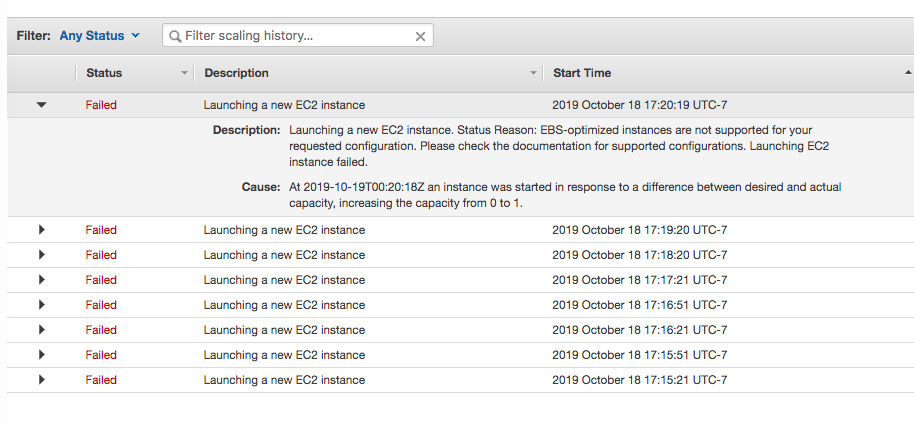Sort by the Status column header
Image resolution: width=914 pixels, height=424 pixels.
tap(105, 73)
